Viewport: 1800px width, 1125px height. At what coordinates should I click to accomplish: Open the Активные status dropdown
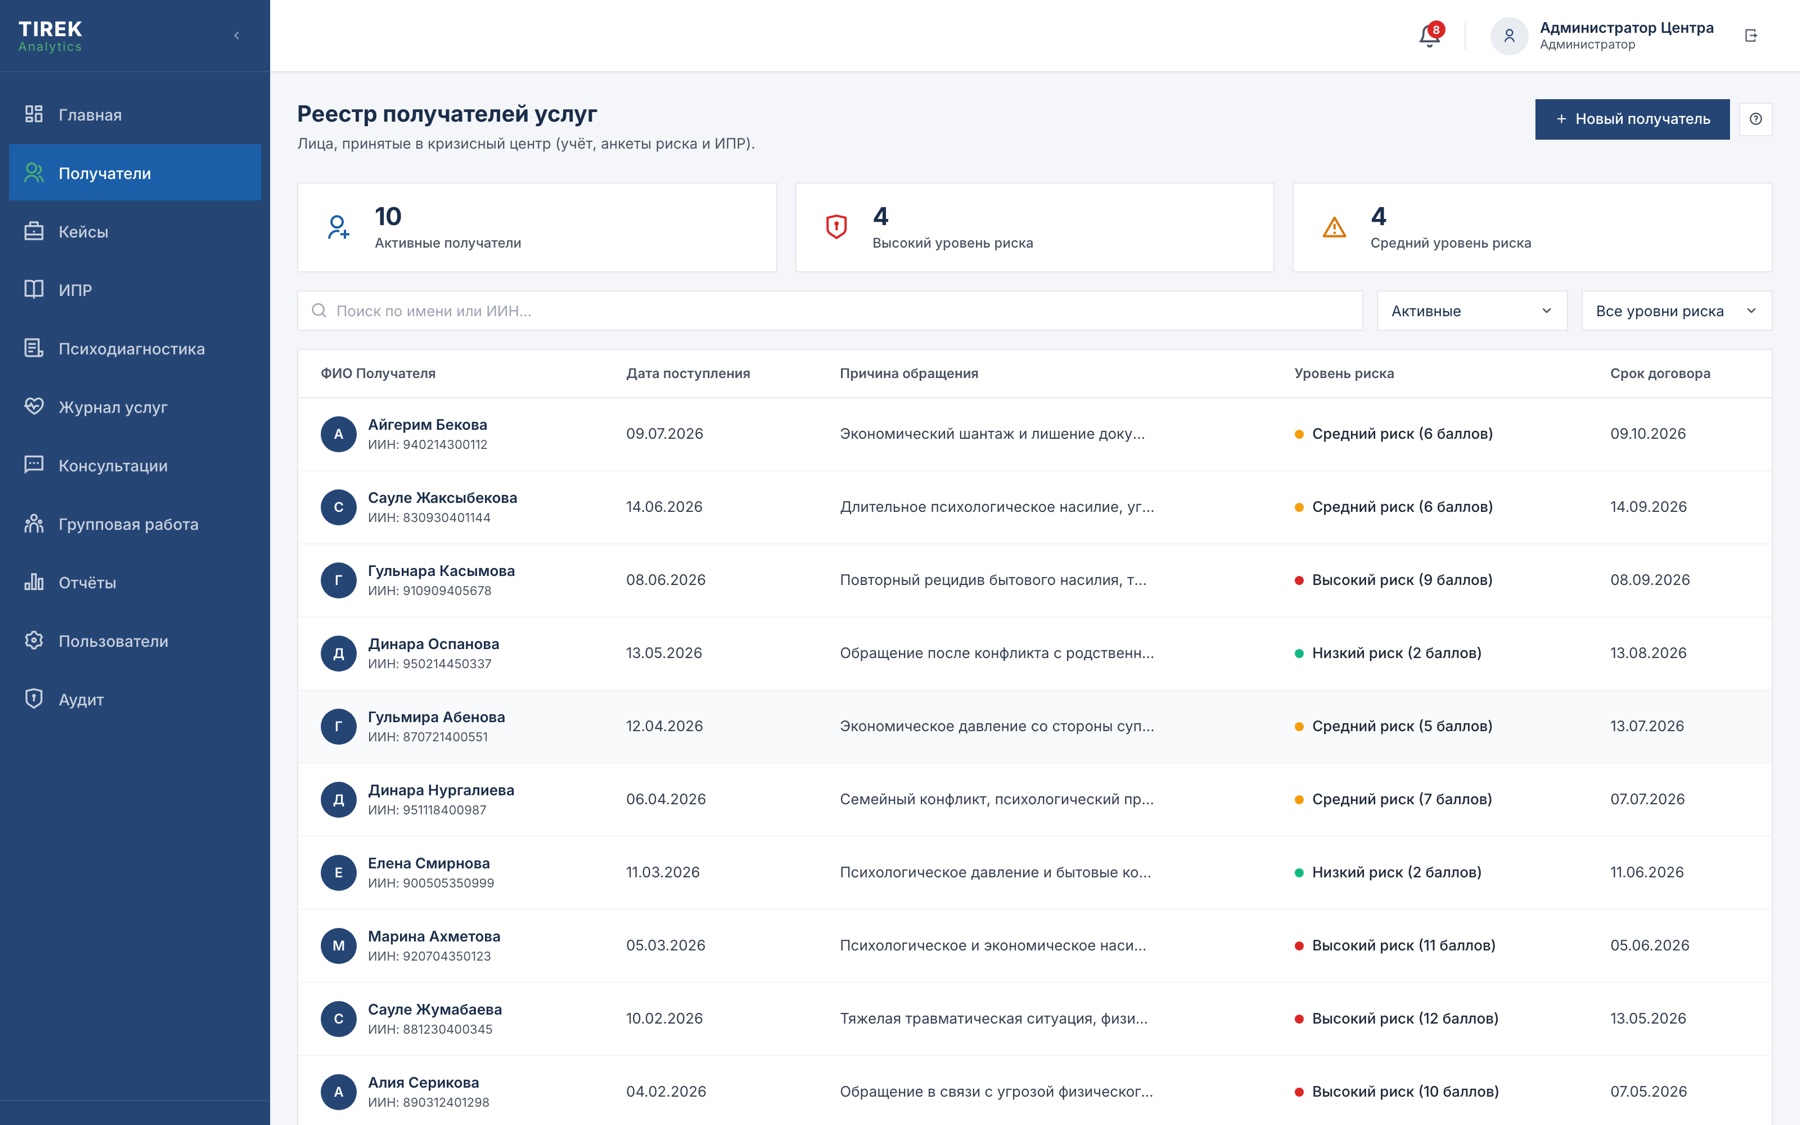coord(1471,311)
